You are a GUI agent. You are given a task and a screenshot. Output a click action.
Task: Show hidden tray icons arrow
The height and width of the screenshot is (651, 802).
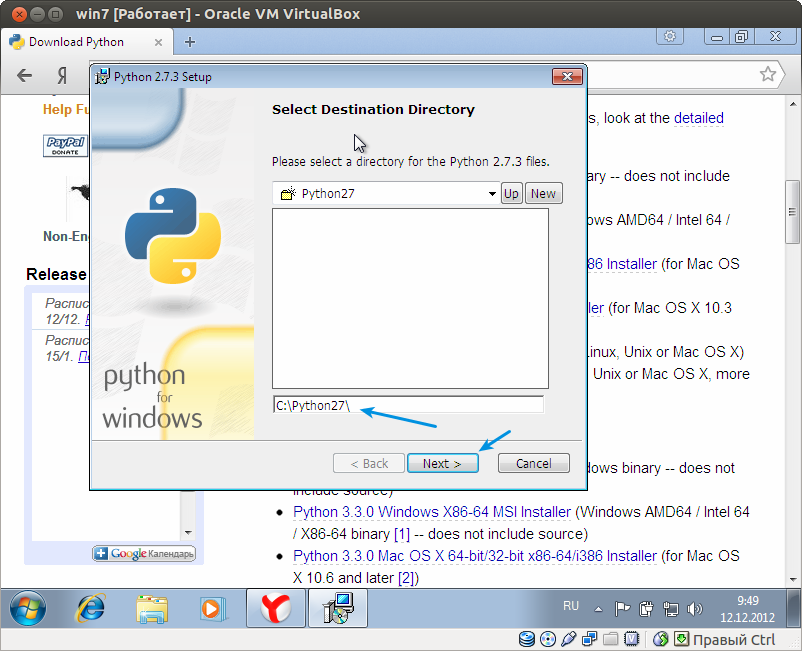pos(598,609)
